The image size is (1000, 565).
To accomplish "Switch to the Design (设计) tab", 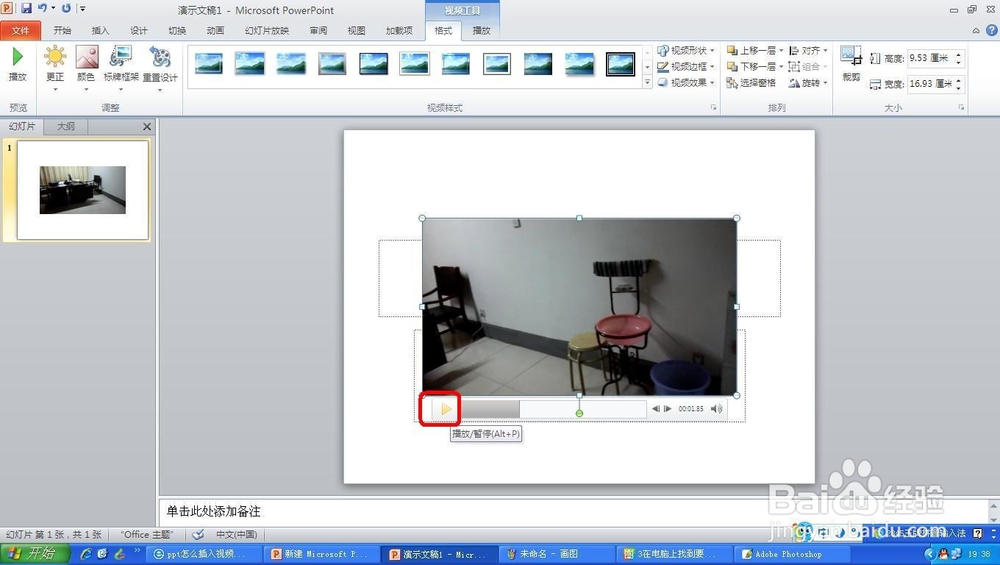I will 138,31.
